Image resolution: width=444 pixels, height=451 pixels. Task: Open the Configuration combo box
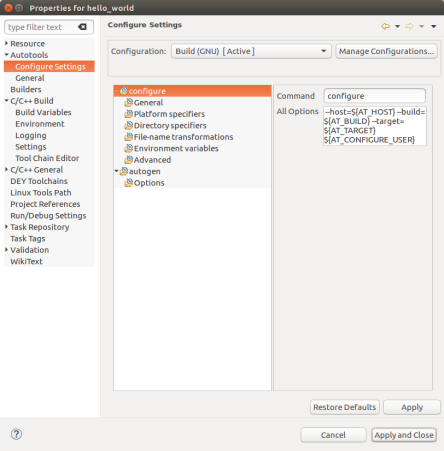251,51
